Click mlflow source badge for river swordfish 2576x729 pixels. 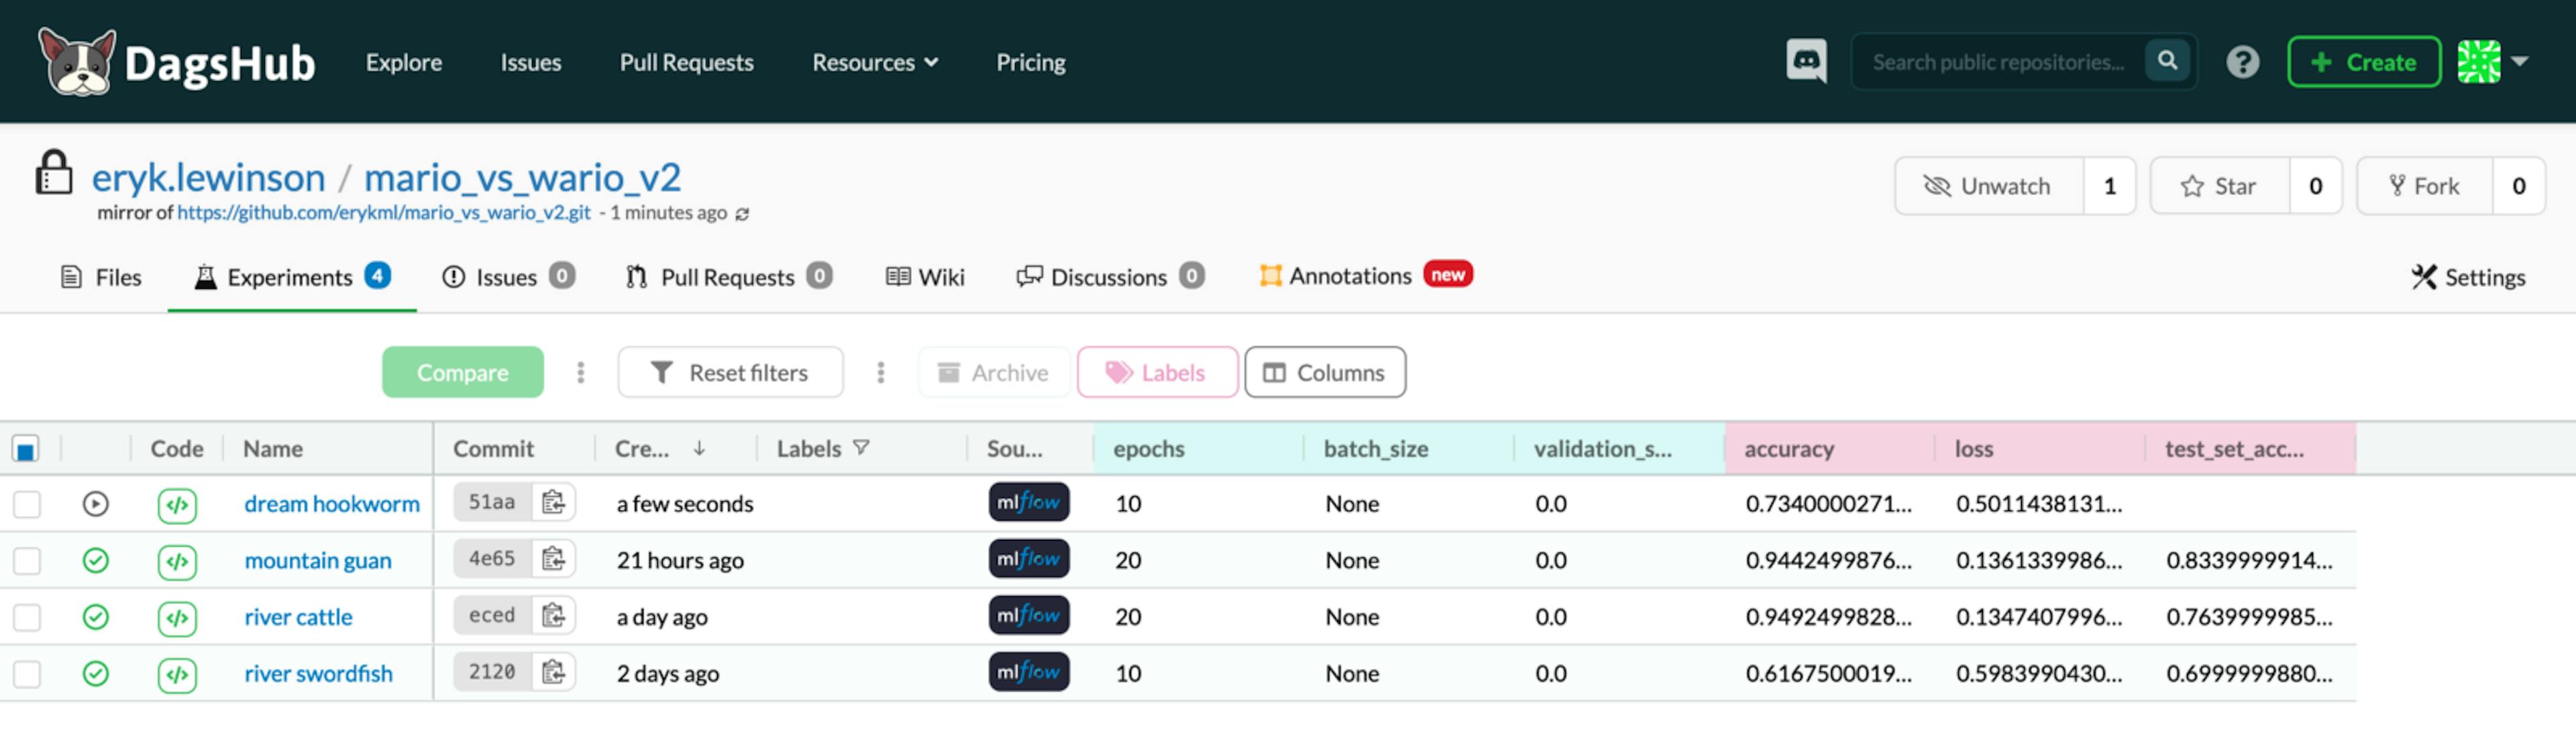[1029, 672]
